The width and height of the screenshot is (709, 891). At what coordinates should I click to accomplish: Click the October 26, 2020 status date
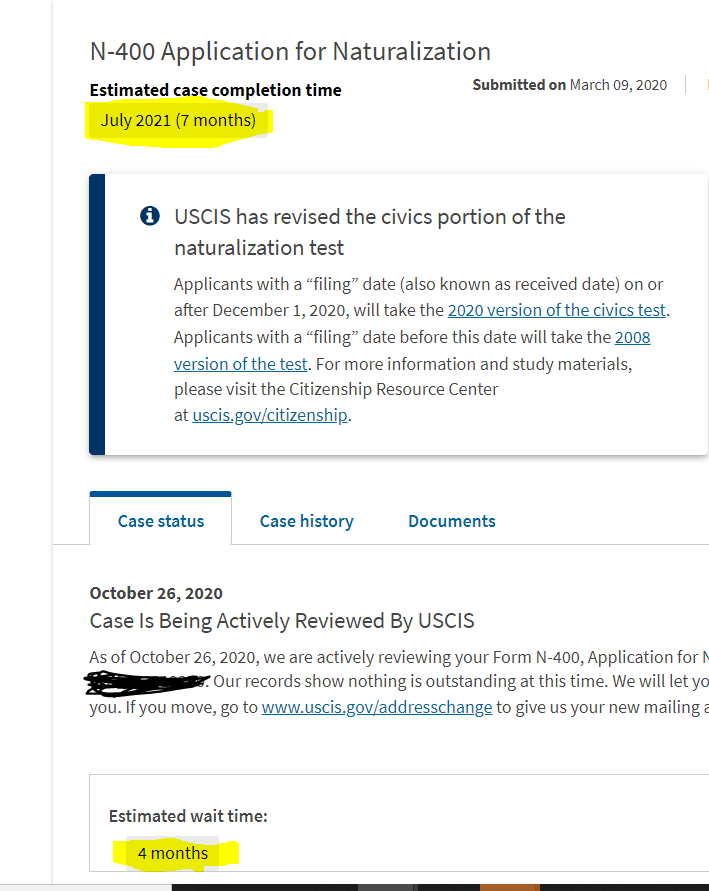156,593
